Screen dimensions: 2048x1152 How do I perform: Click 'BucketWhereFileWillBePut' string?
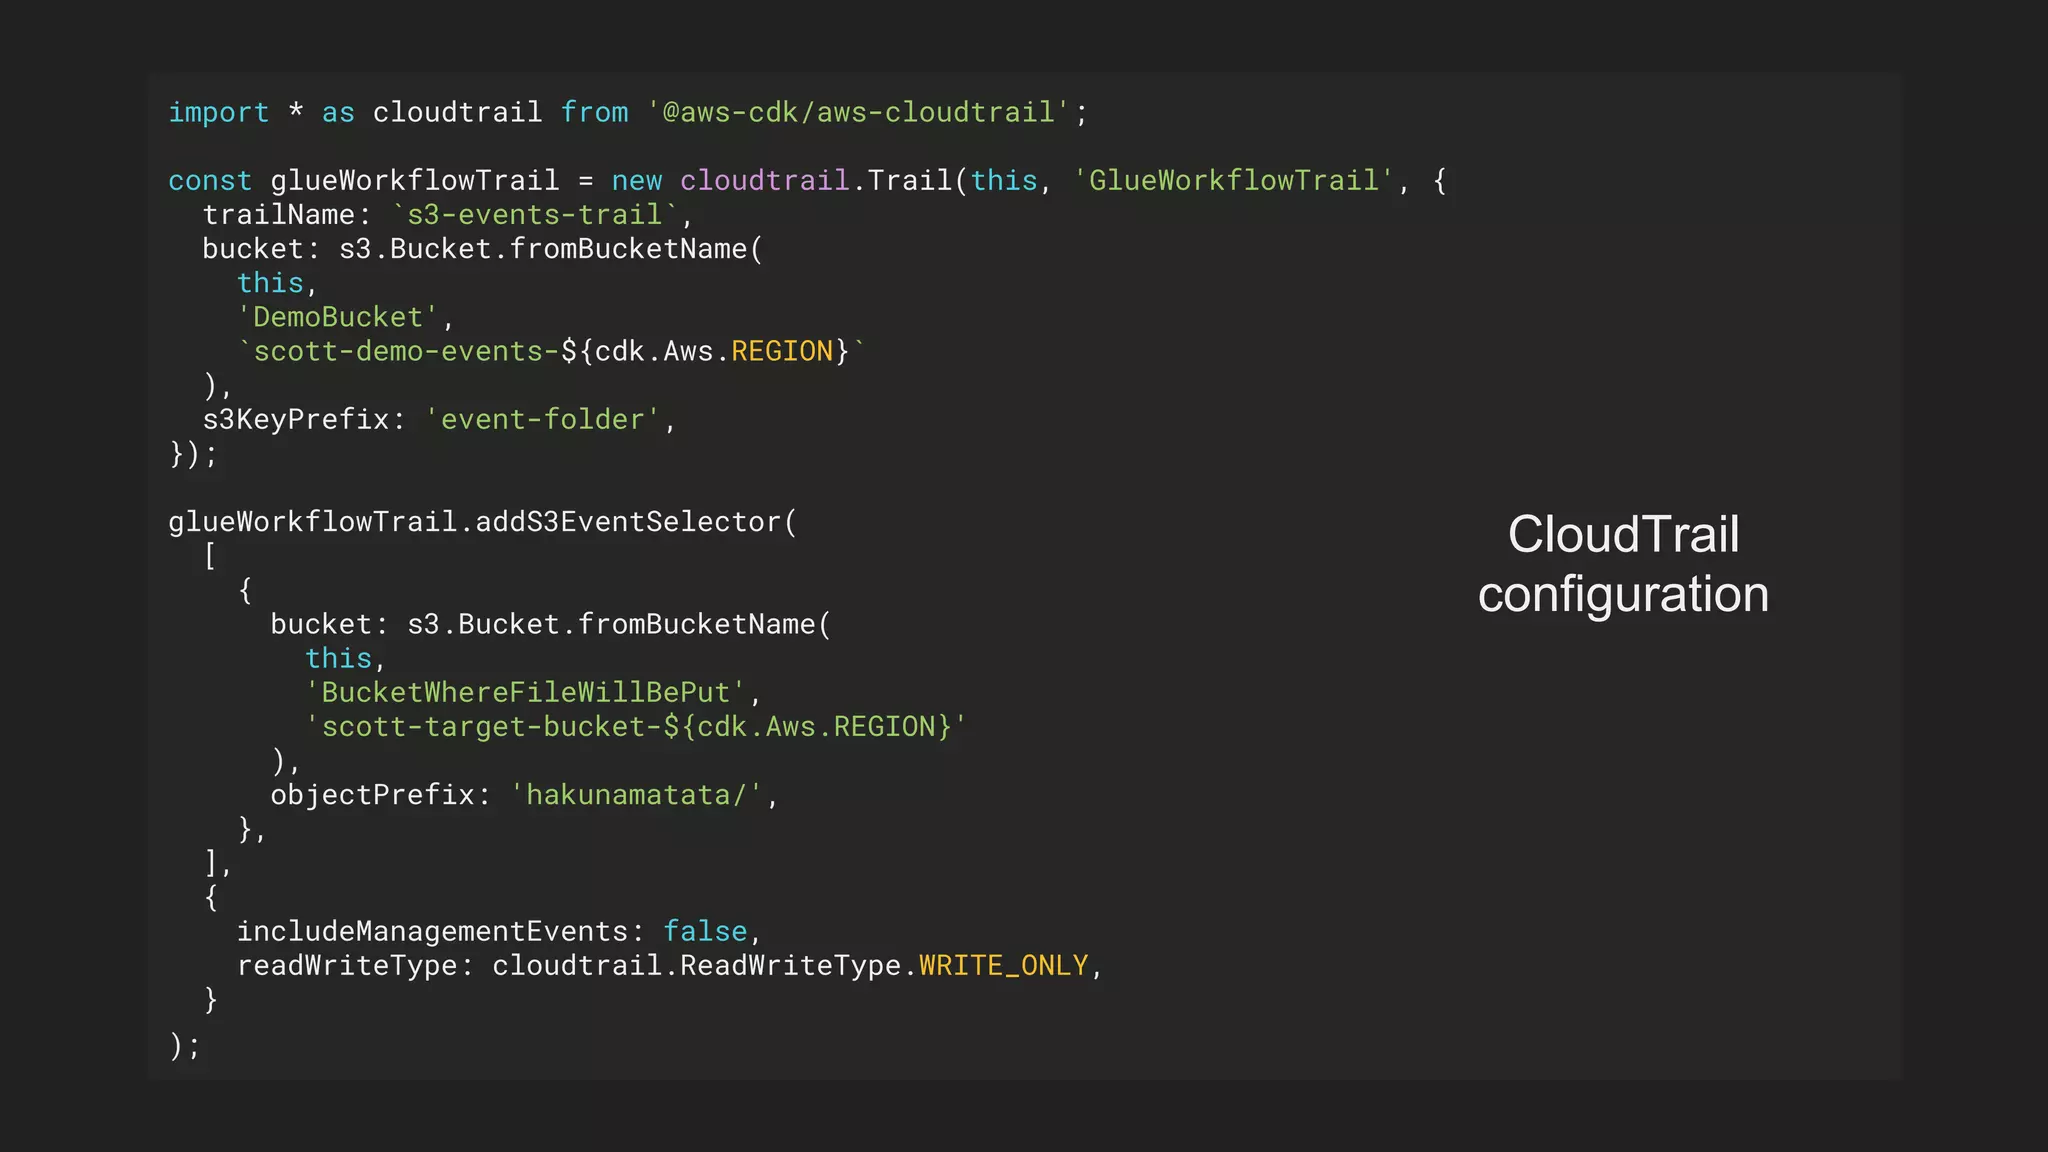[526, 692]
